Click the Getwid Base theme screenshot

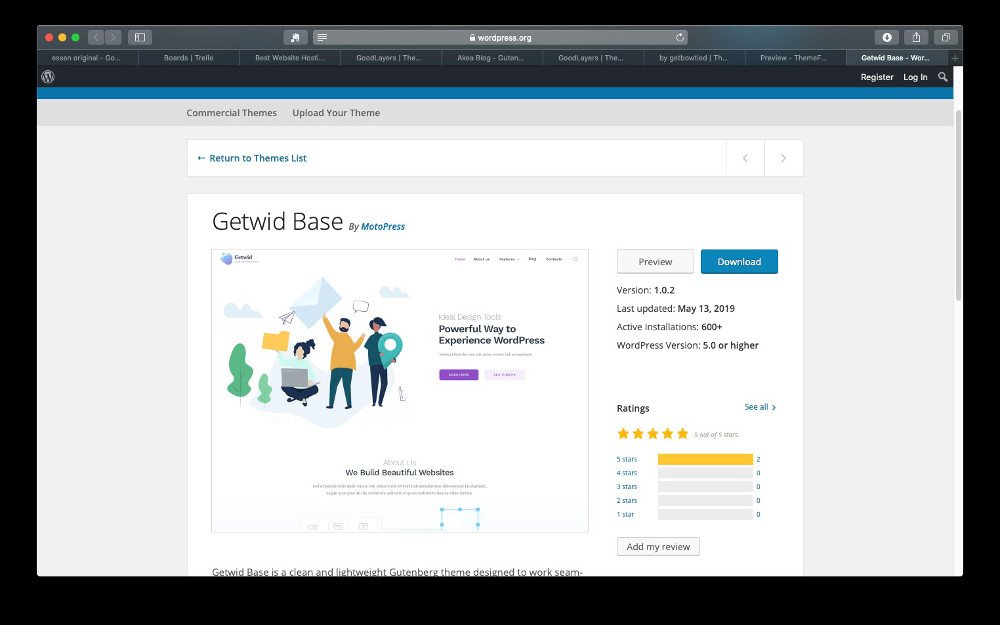tap(400, 391)
